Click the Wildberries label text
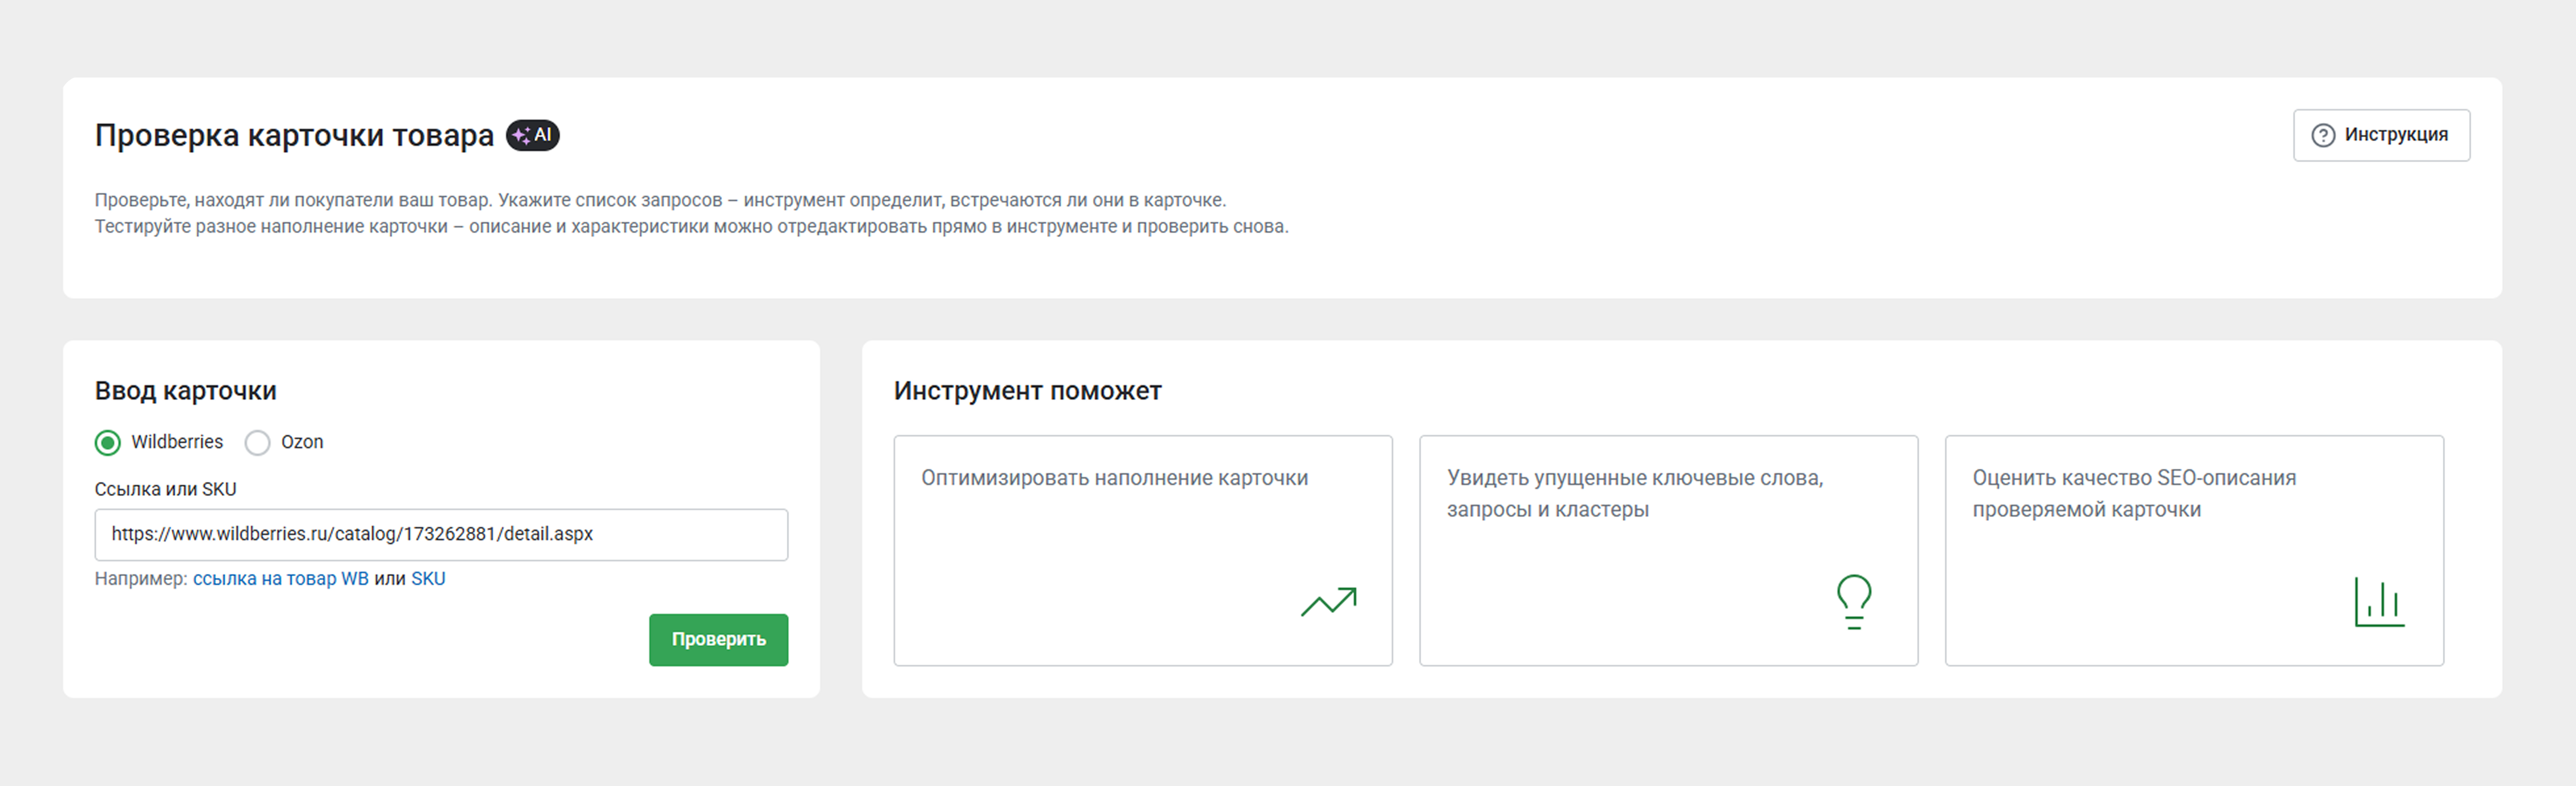Image resolution: width=2576 pixels, height=786 pixels. click(177, 442)
